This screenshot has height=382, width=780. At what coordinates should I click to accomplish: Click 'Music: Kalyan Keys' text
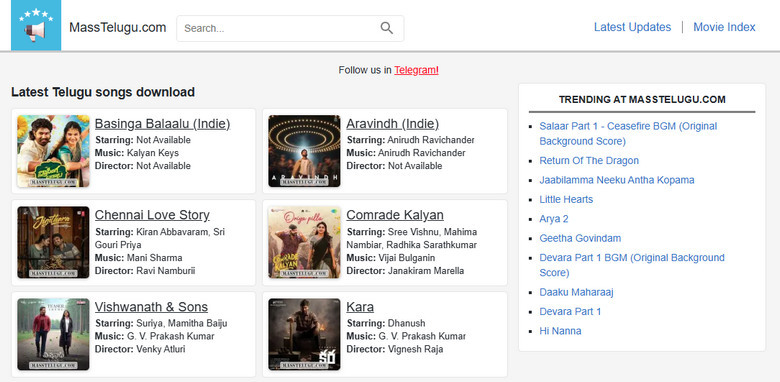coord(137,153)
